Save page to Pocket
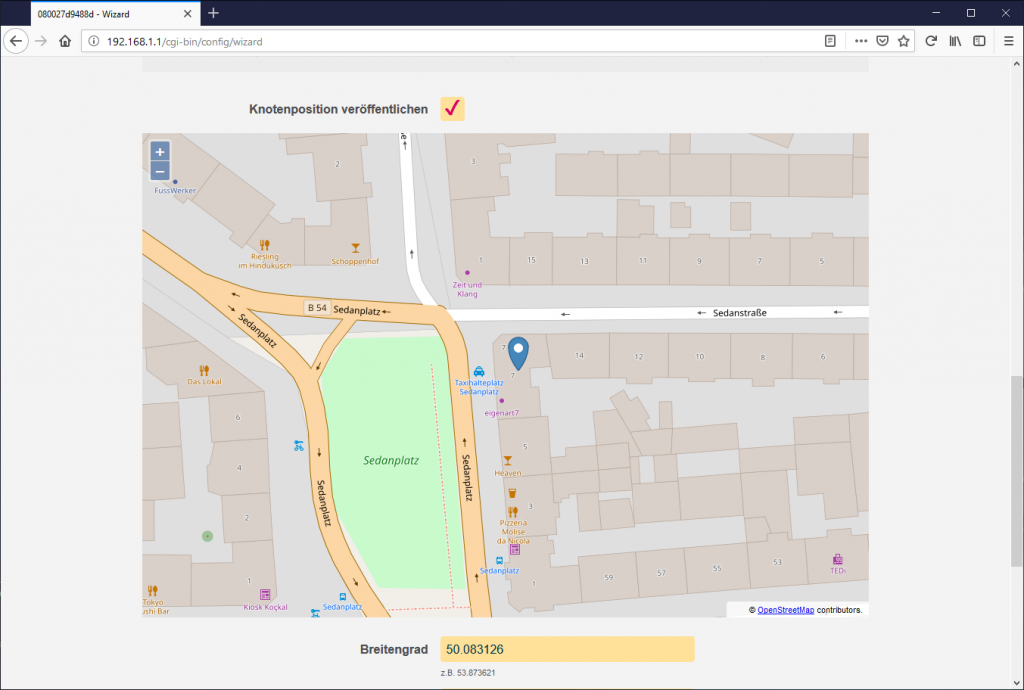 coord(882,41)
